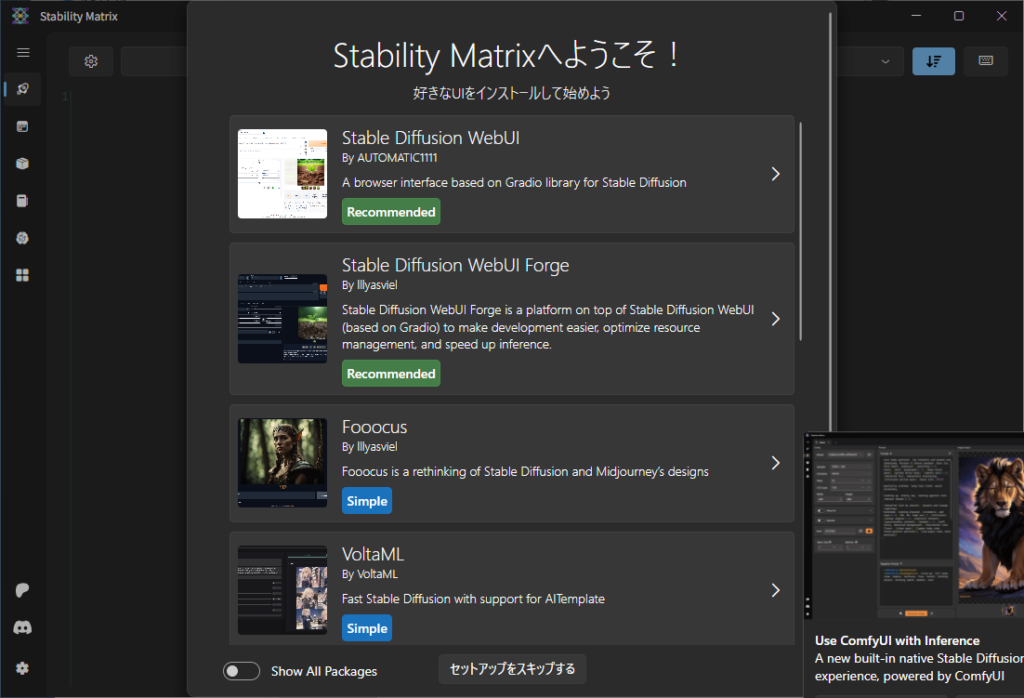Click the launch options gear button
This screenshot has width=1024, height=698.
(x=91, y=61)
